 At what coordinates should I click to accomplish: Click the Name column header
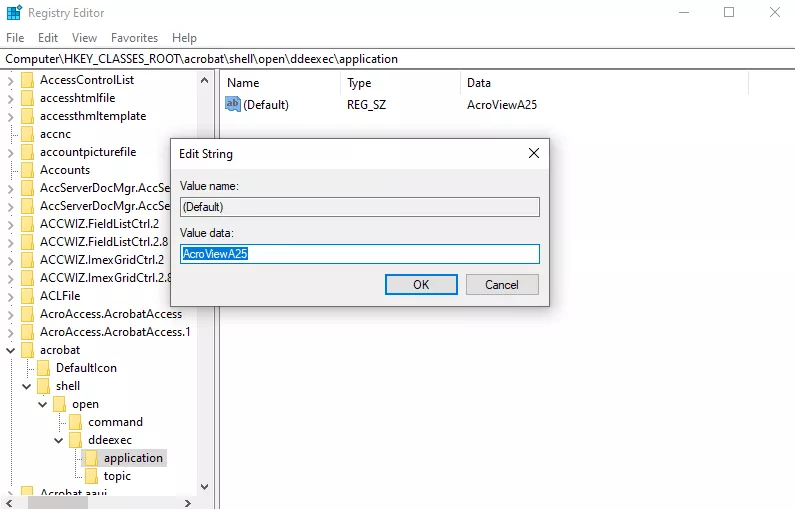coord(280,83)
